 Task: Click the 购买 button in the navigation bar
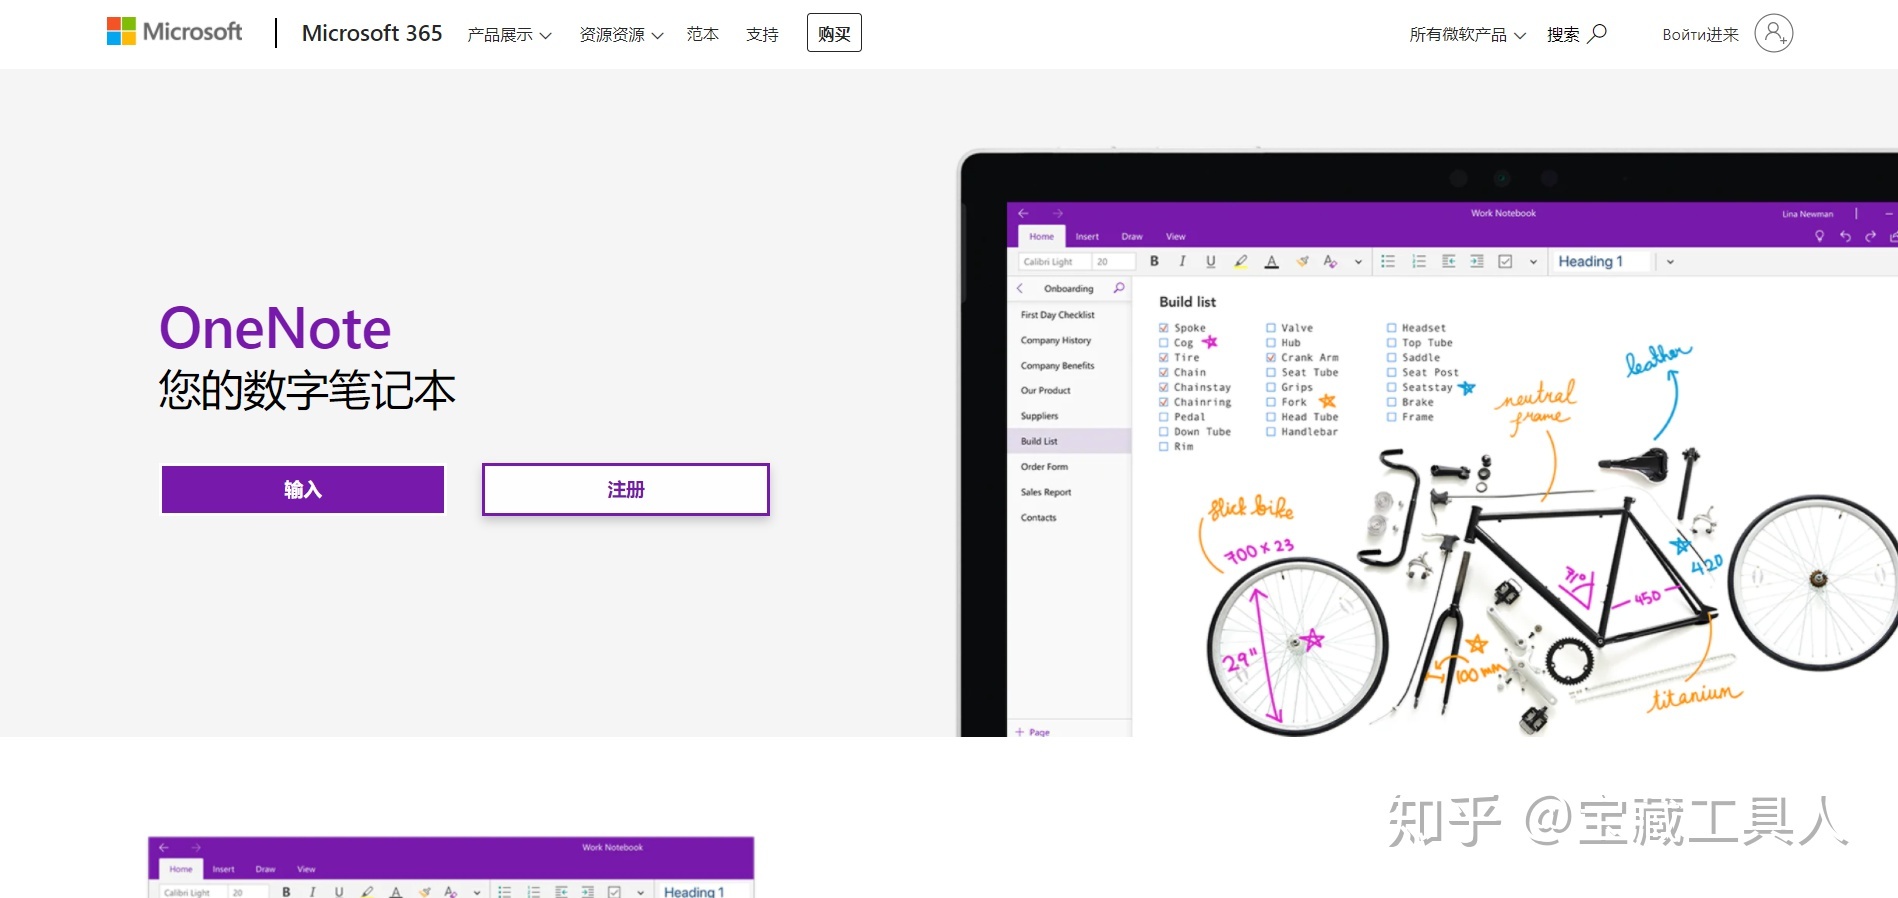(834, 33)
